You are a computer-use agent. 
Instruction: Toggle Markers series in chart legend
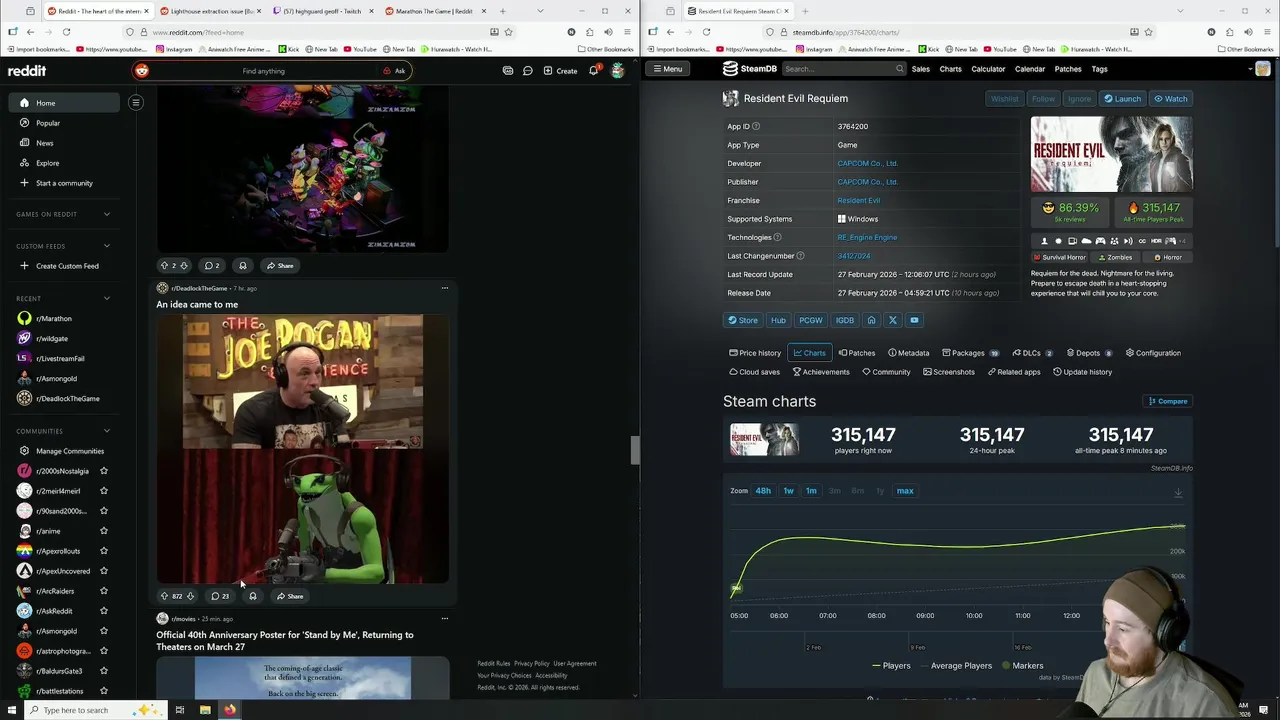[1024, 666]
